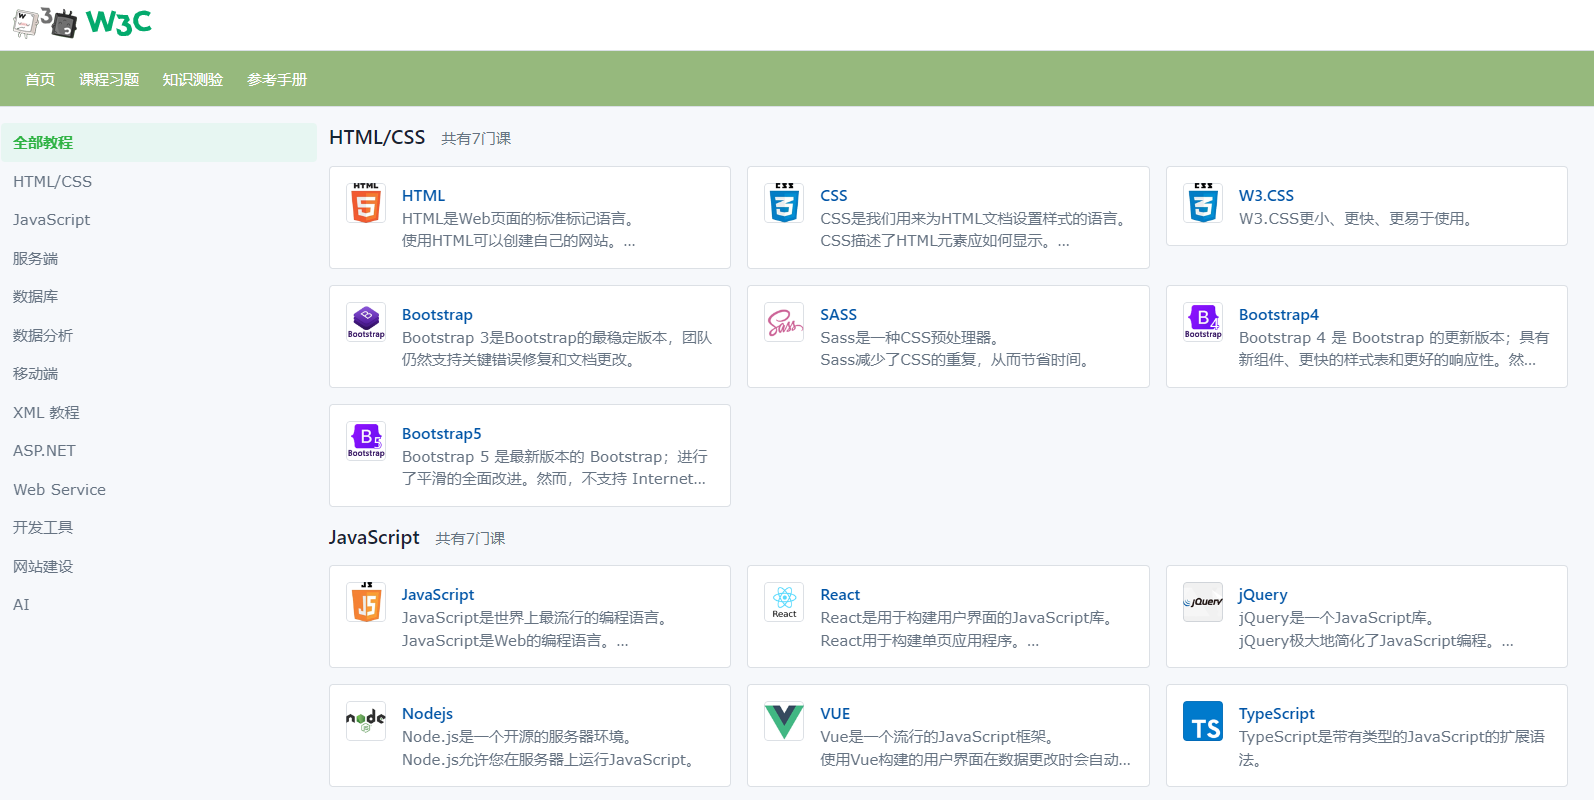This screenshot has height=800, width=1594.
Task: Click the jQuery description text
Action: coord(1376,629)
